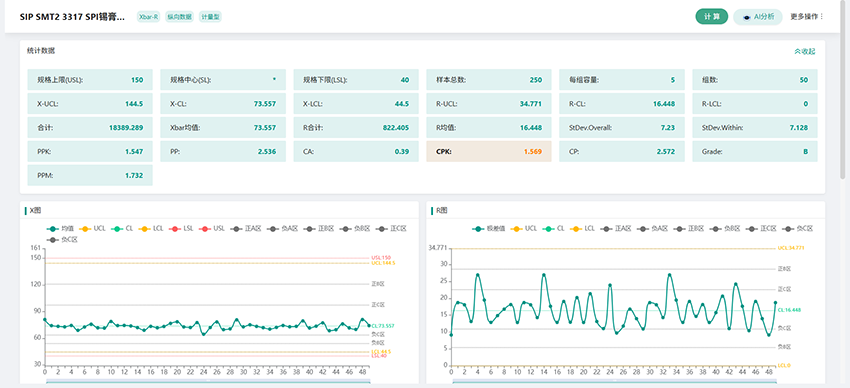Toggle the USL series in X图 legend
Screen dimensions: 850x388
click(x=212, y=229)
